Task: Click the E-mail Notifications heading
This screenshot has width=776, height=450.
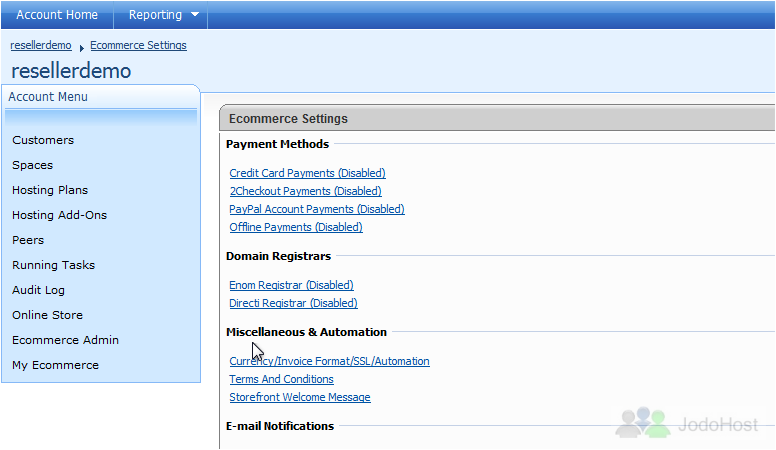Action: pyautogui.click(x=280, y=426)
